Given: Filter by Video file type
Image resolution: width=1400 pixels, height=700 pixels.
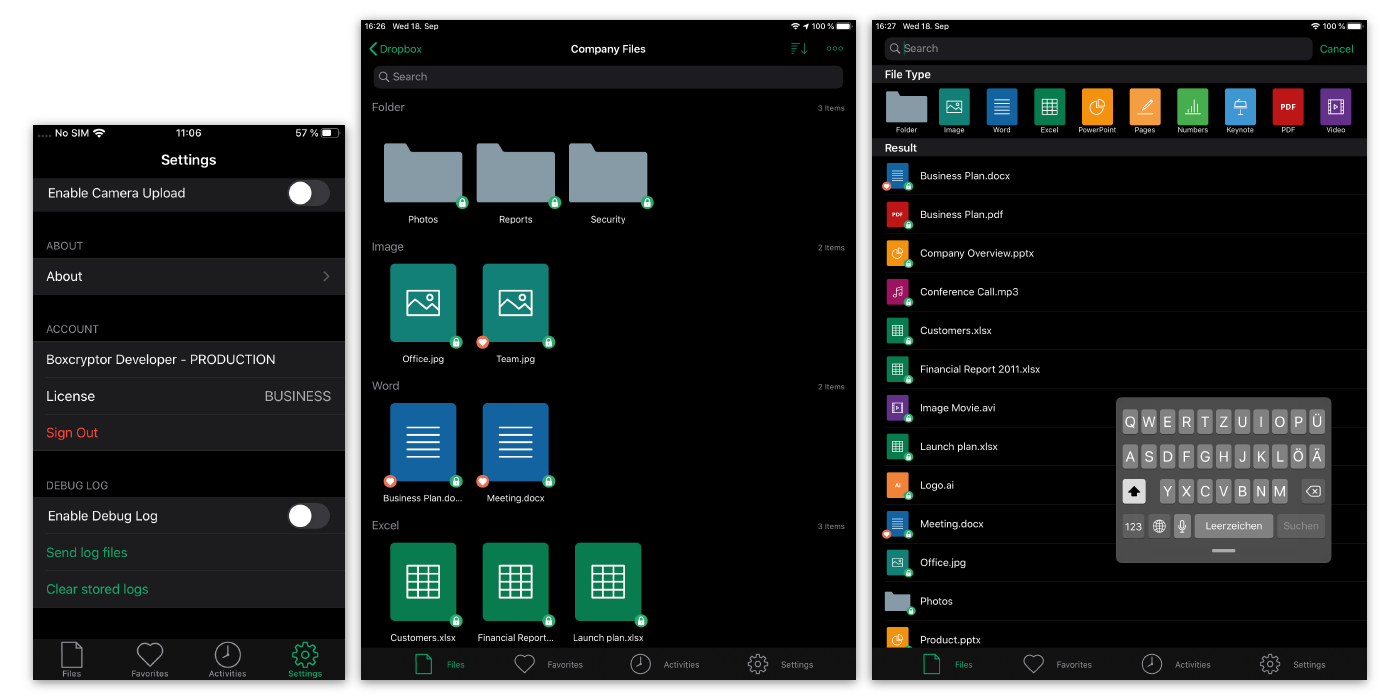Looking at the screenshot, I should [1336, 111].
